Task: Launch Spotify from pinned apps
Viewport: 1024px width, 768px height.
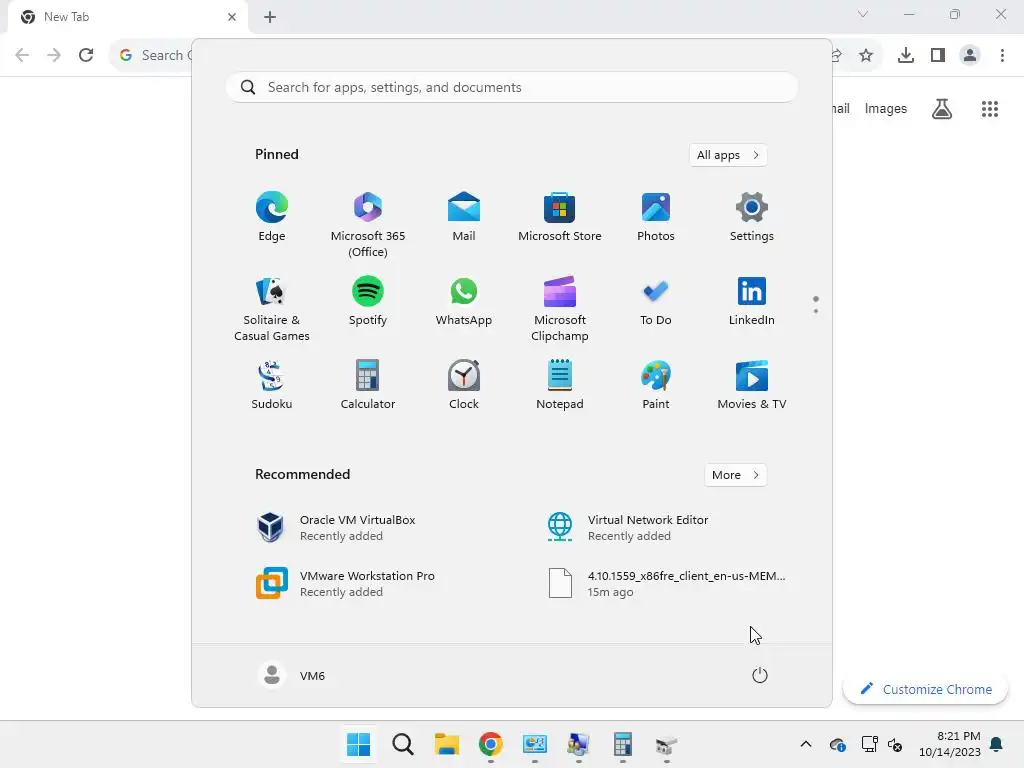Action: pyautogui.click(x=368, y=300)
